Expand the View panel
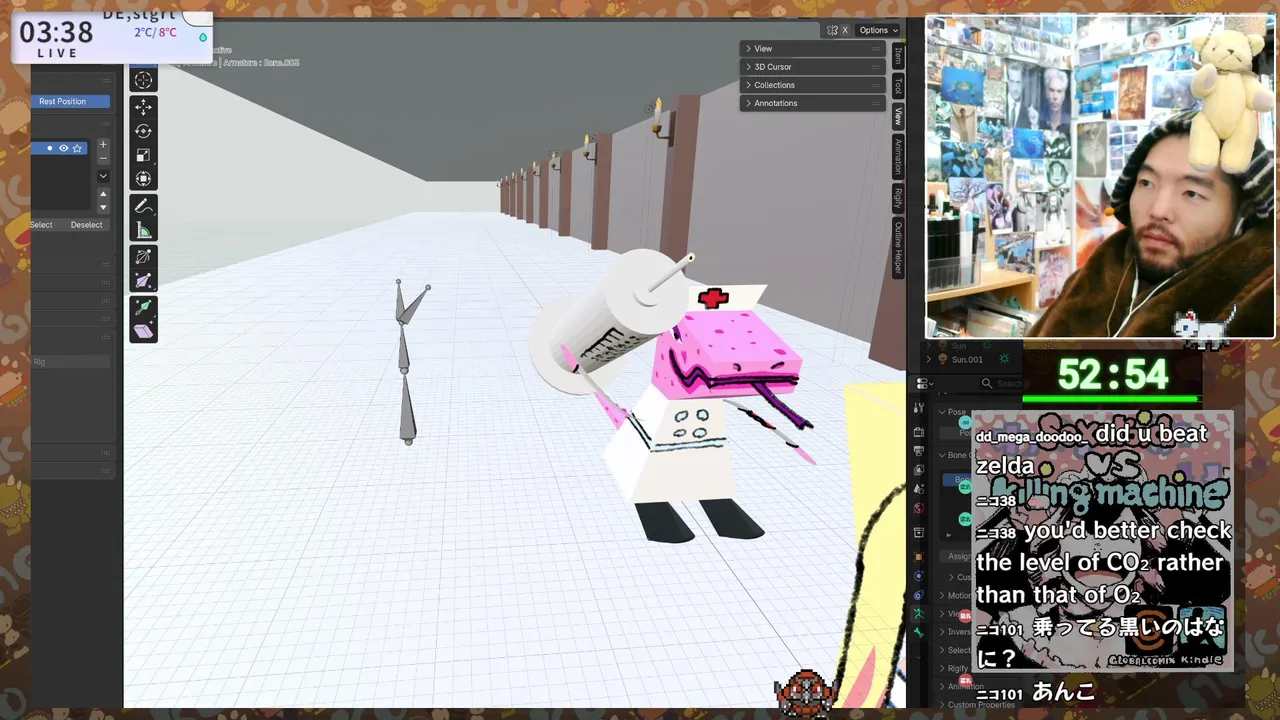Screen dimensions: 1280x720 coord(812,48)
